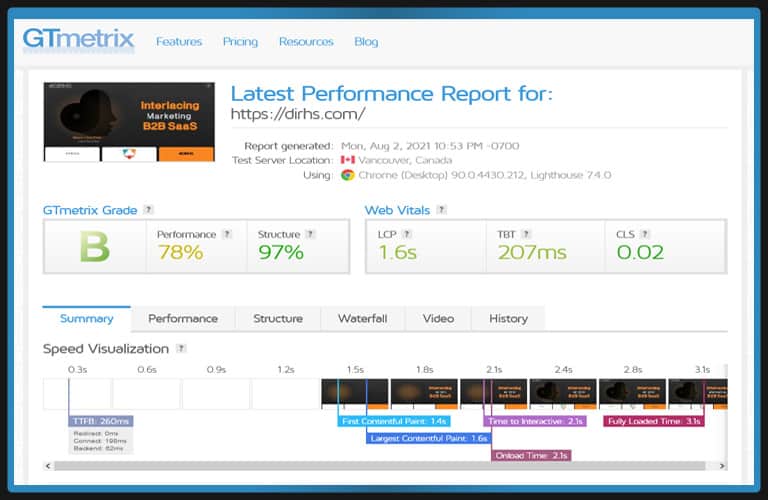768x500 pixels.
Task: Open the Pricing page link
Action: point(240,42)
